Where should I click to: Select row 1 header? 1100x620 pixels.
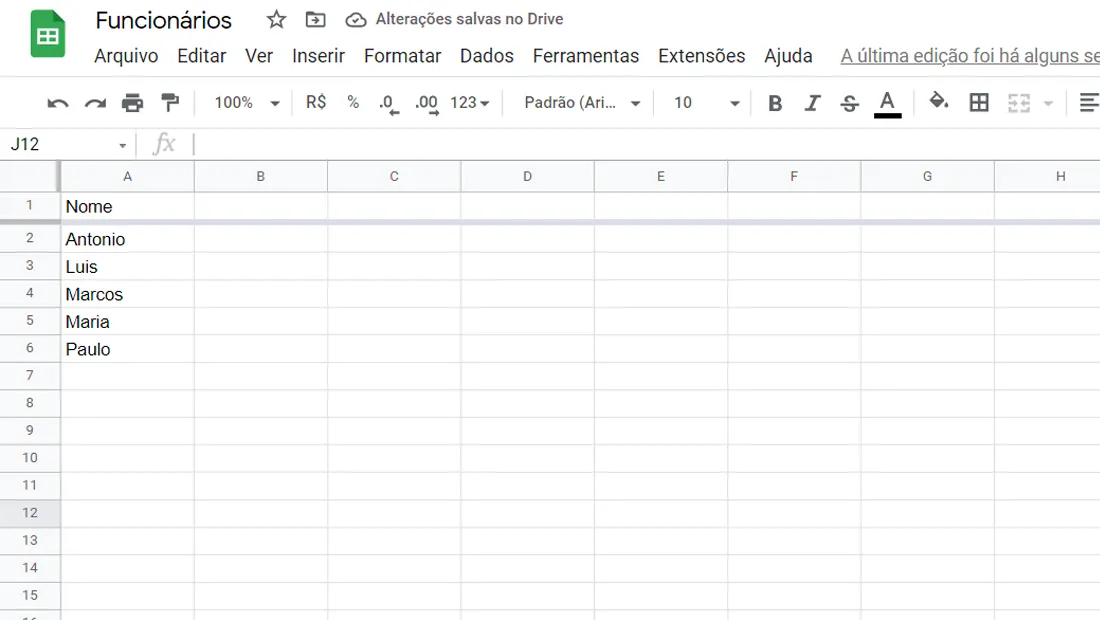coord(29,205)
